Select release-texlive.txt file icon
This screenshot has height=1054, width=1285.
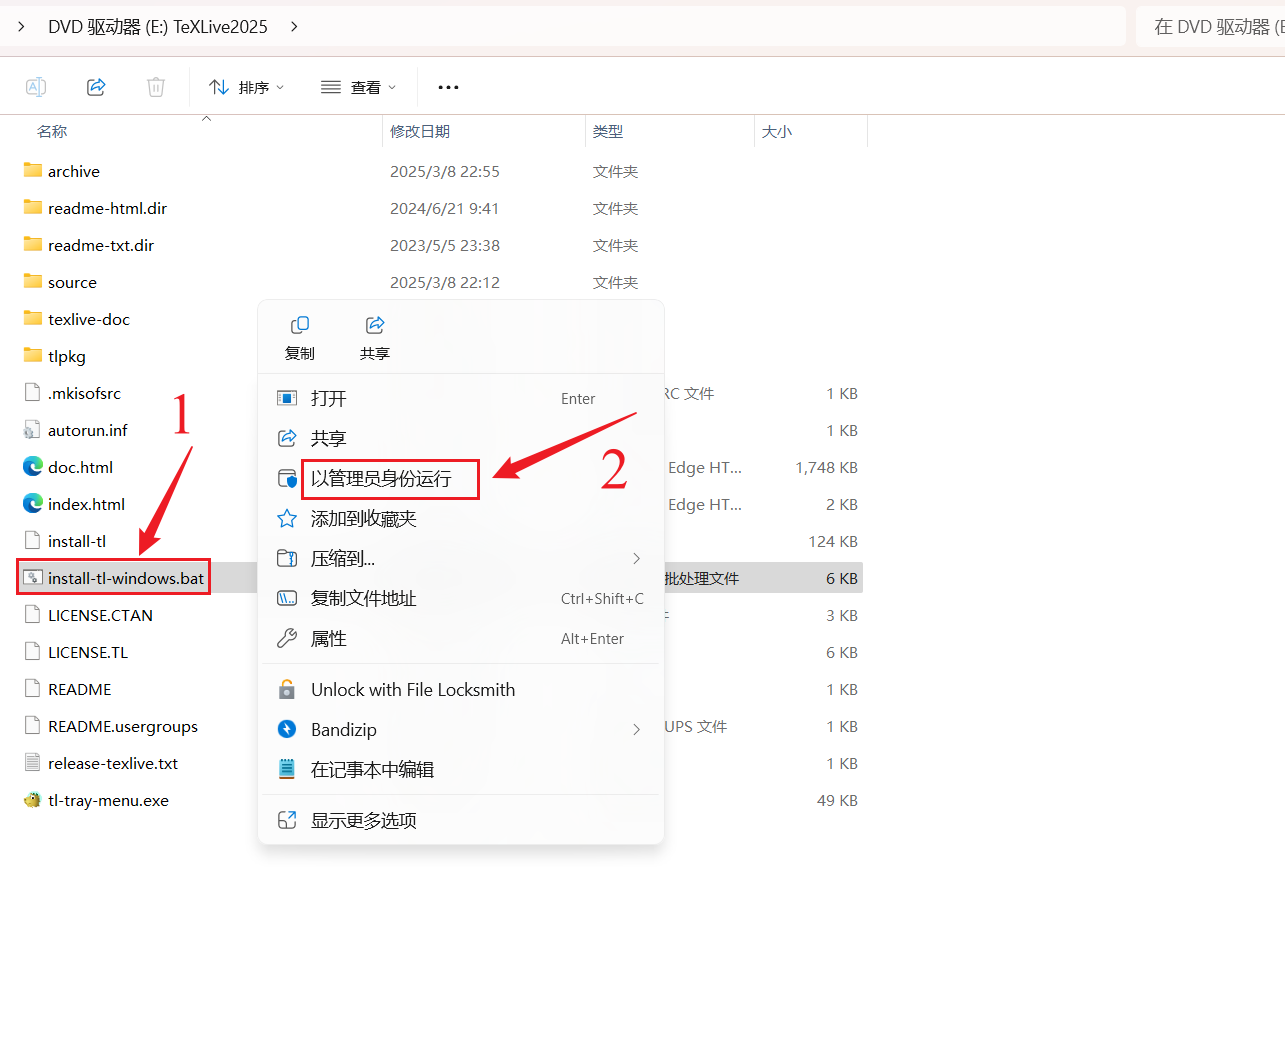pyautogui.click(x=33, y=762)
